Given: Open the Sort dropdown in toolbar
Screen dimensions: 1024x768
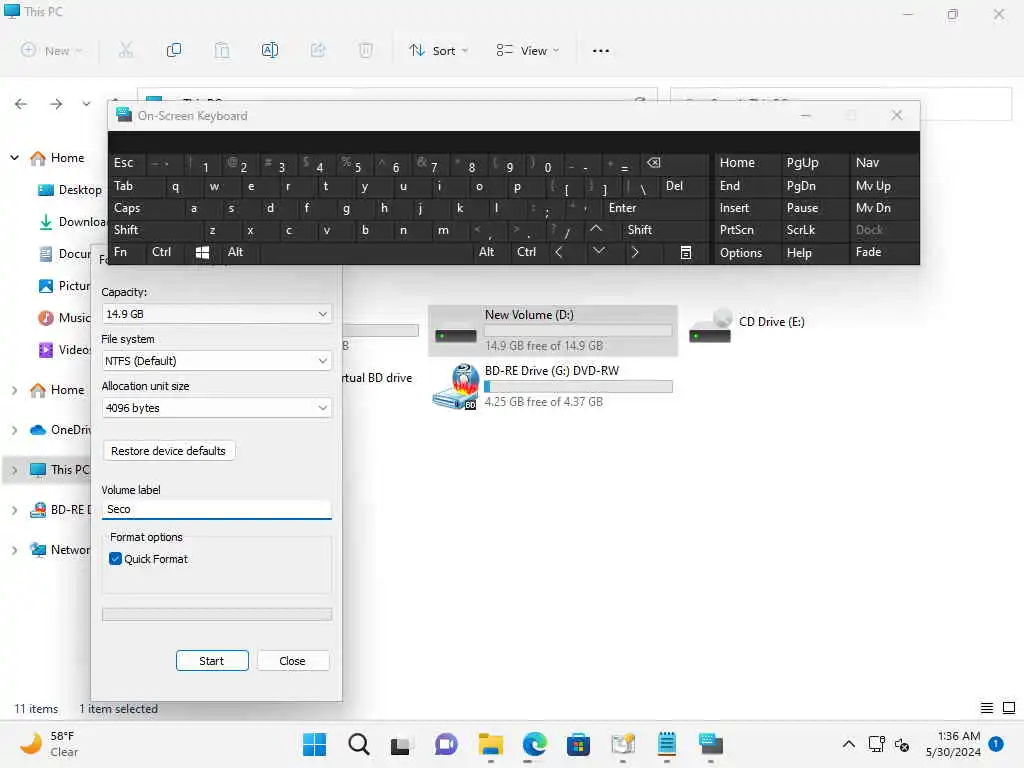Looking at the screenshot, I should pos(438,50).
